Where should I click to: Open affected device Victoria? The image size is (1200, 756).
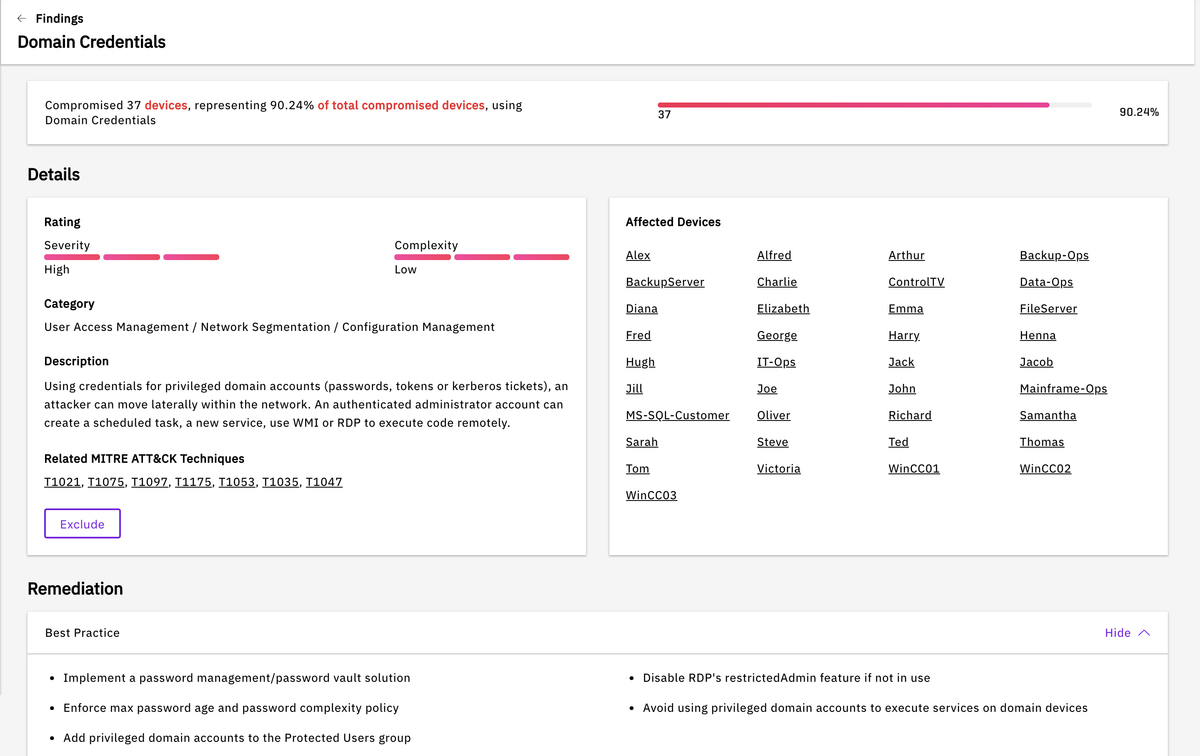[x=779, y=469]
